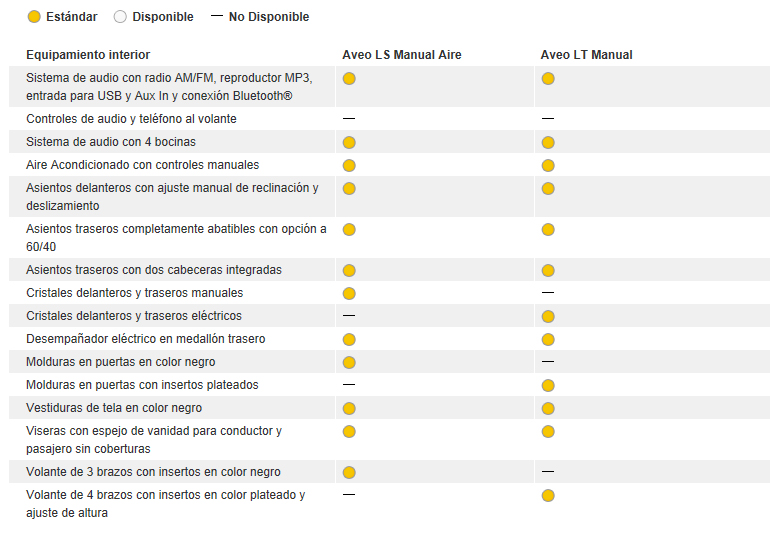The height and width of the screenshot is (536, 770).
Task: Click Aveo LS dash for Controles de audio row
Action: [x=349, y=119]
